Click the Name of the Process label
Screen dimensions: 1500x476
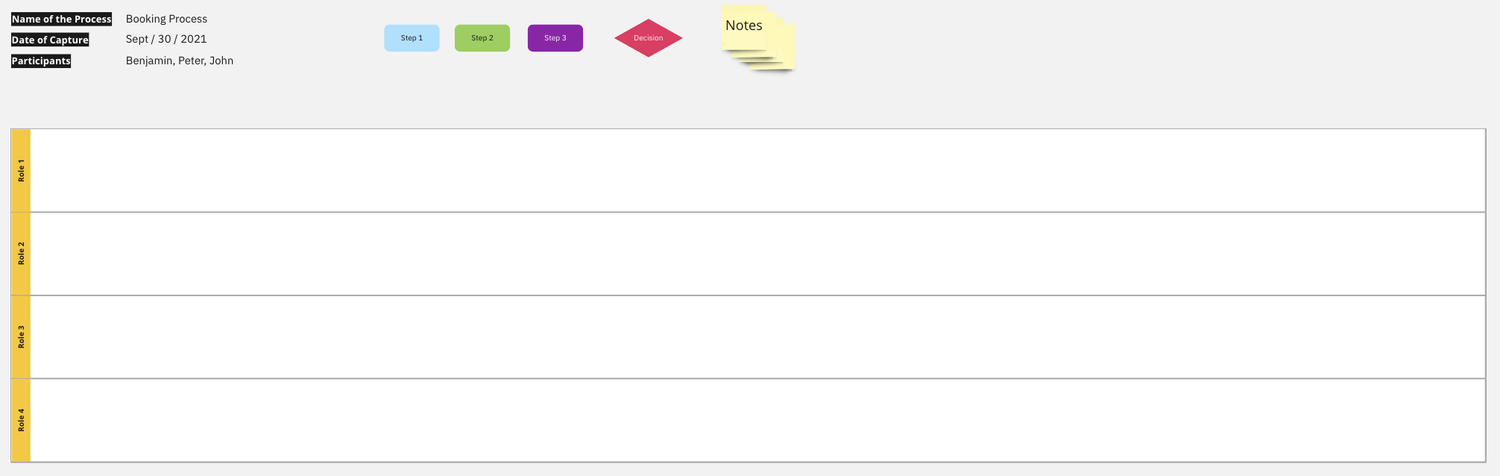(x=61, y=19)
